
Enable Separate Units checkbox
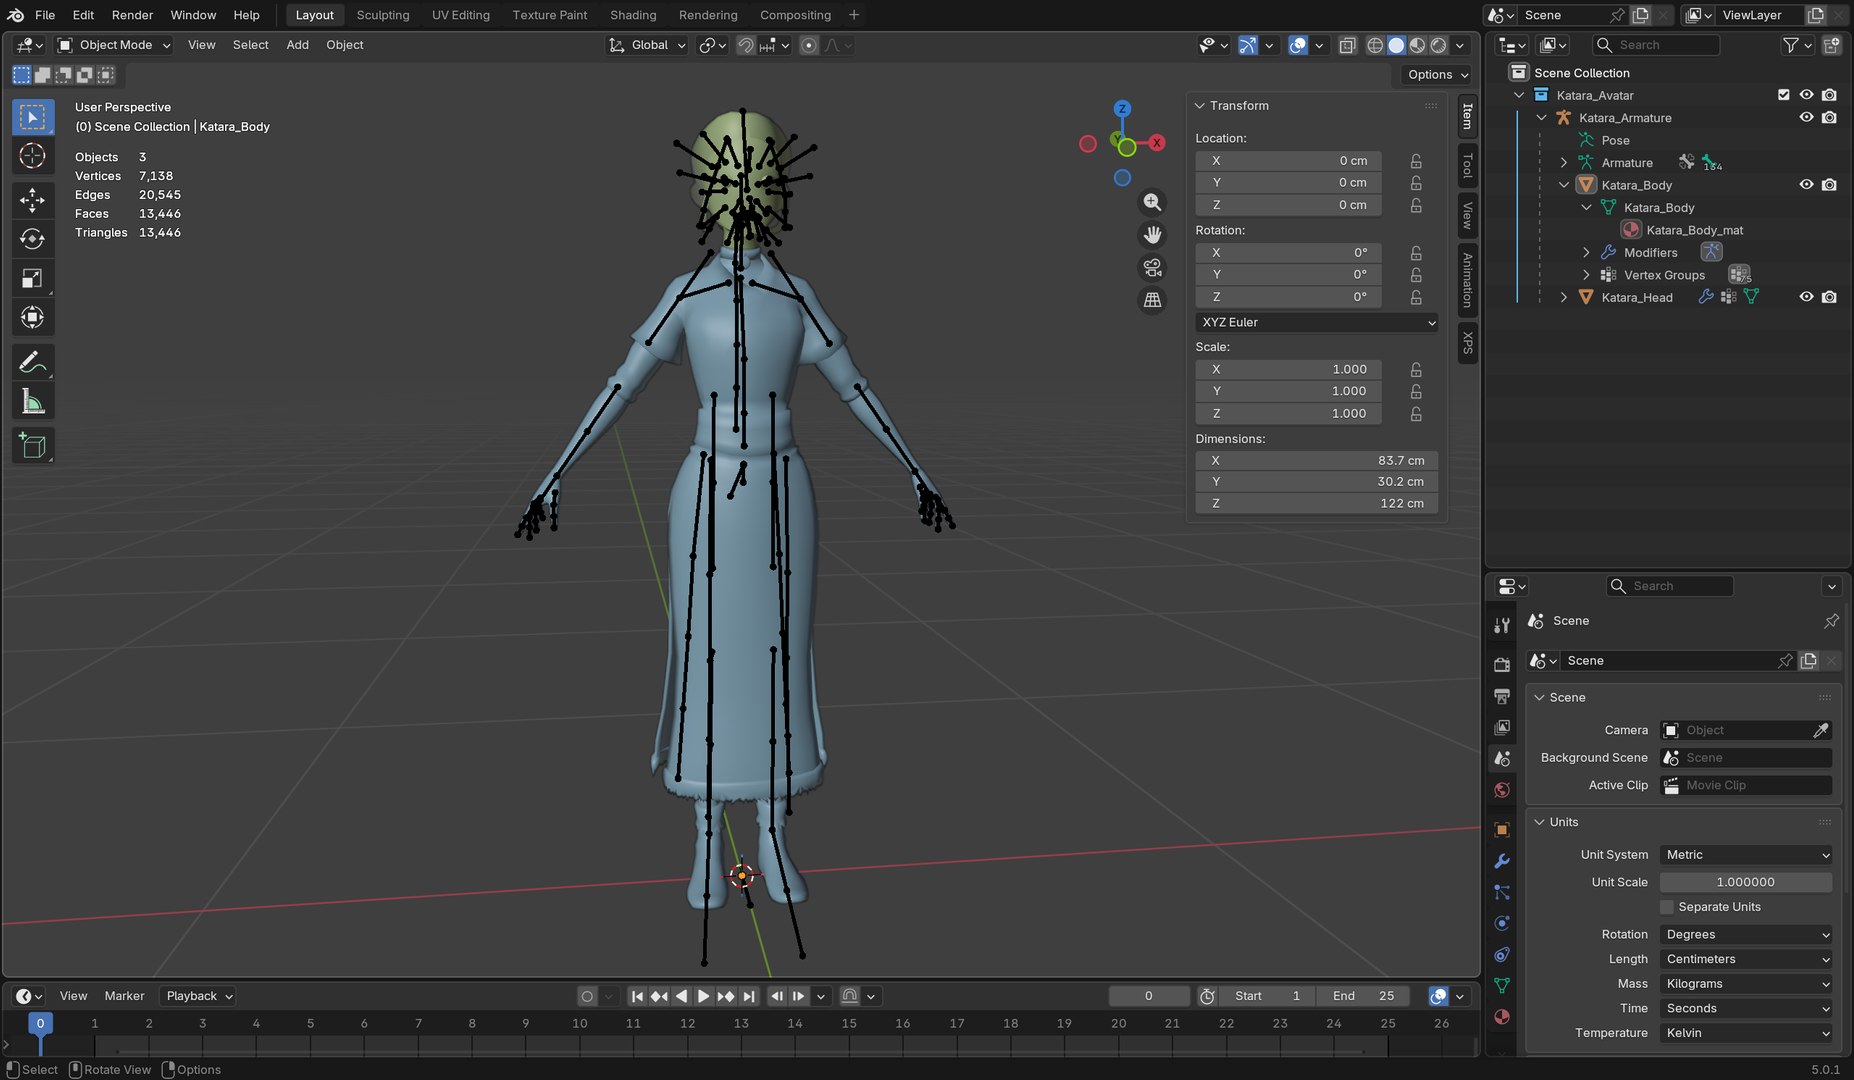point(1667,907)
